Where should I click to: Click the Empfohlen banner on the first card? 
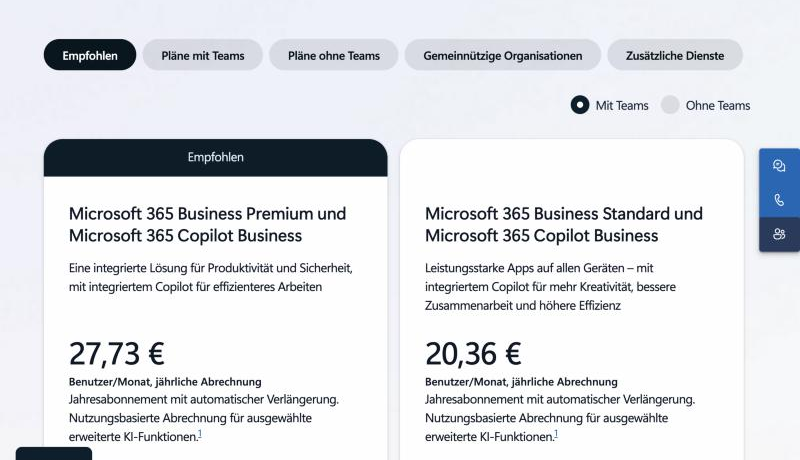215,158
